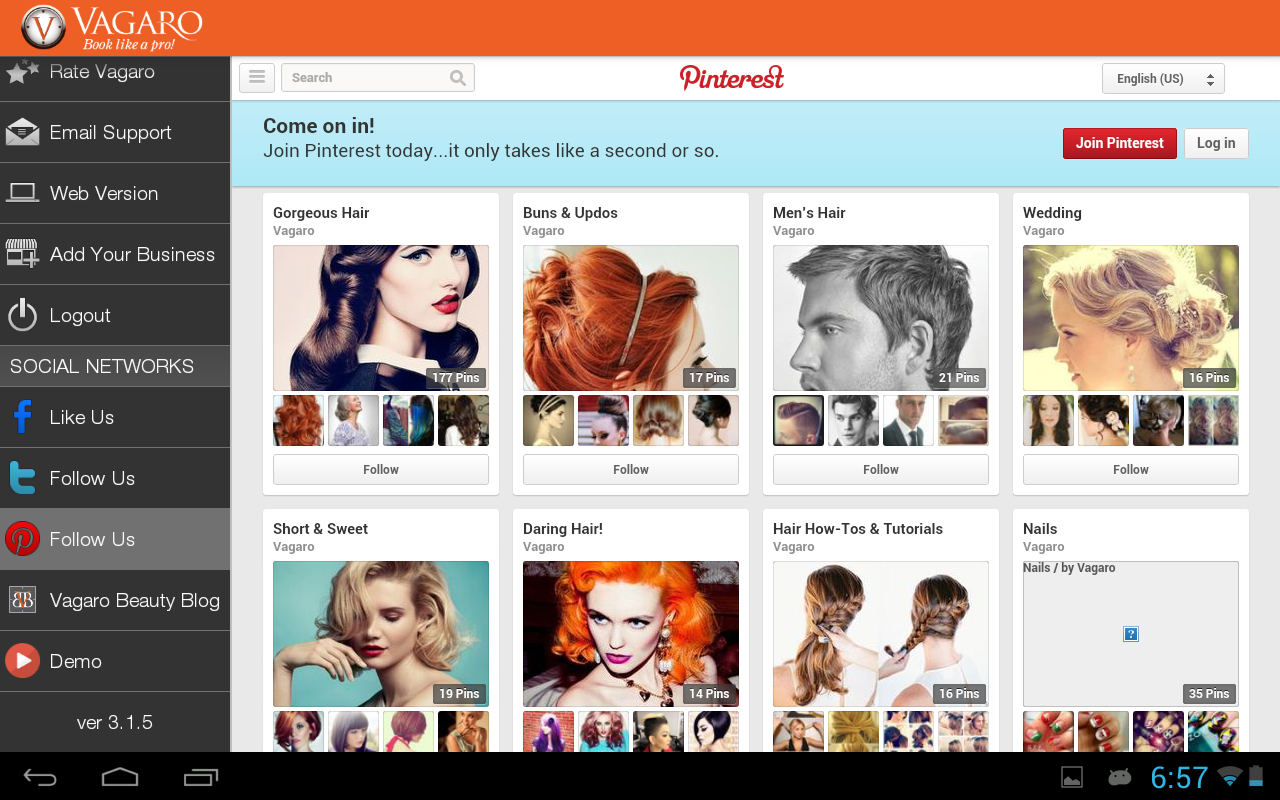
Task: Open Buns & Updos cover image
Action: 631,318
